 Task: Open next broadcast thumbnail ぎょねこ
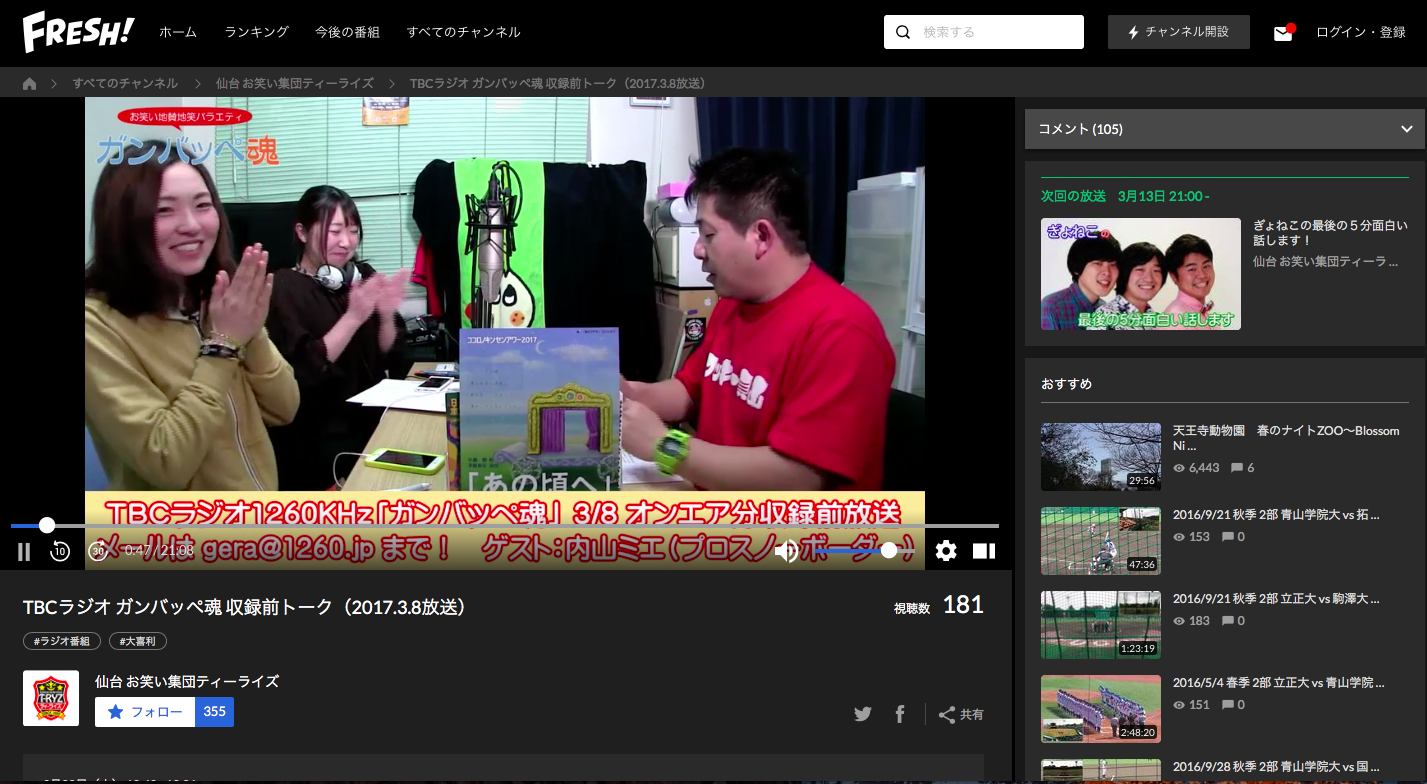(1141, 274)
